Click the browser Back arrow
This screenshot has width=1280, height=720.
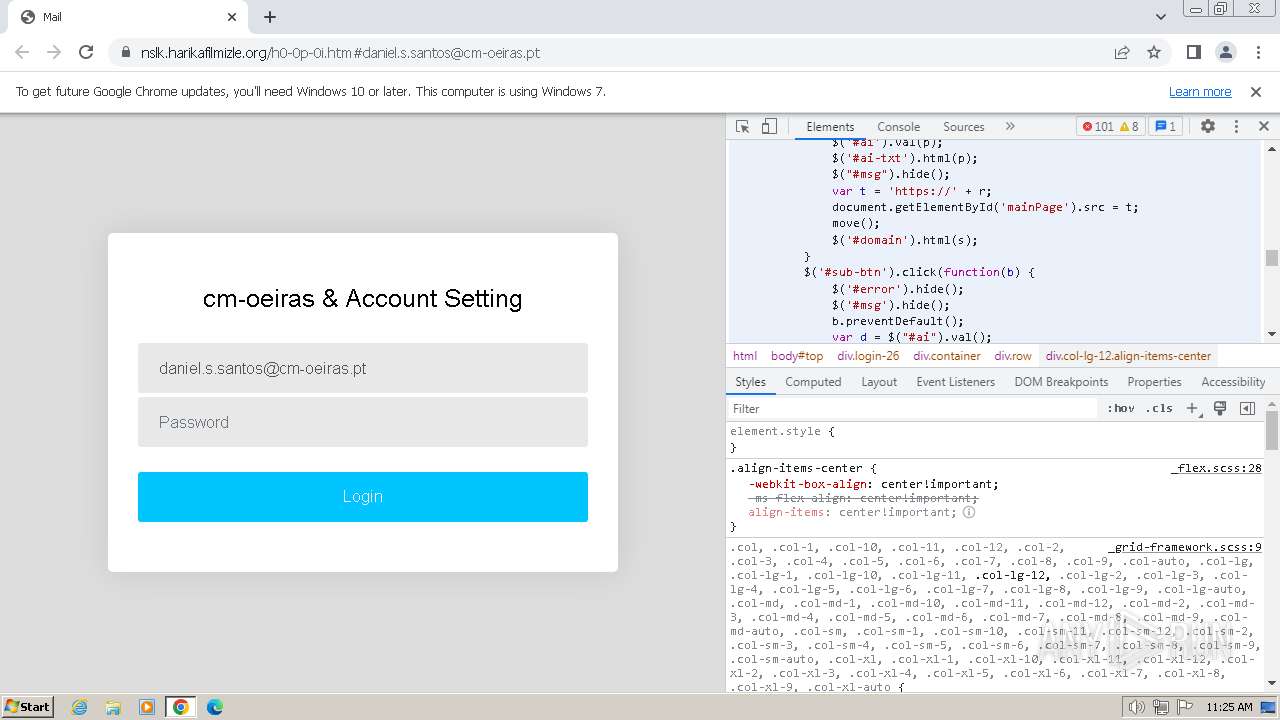click(22, 52)
